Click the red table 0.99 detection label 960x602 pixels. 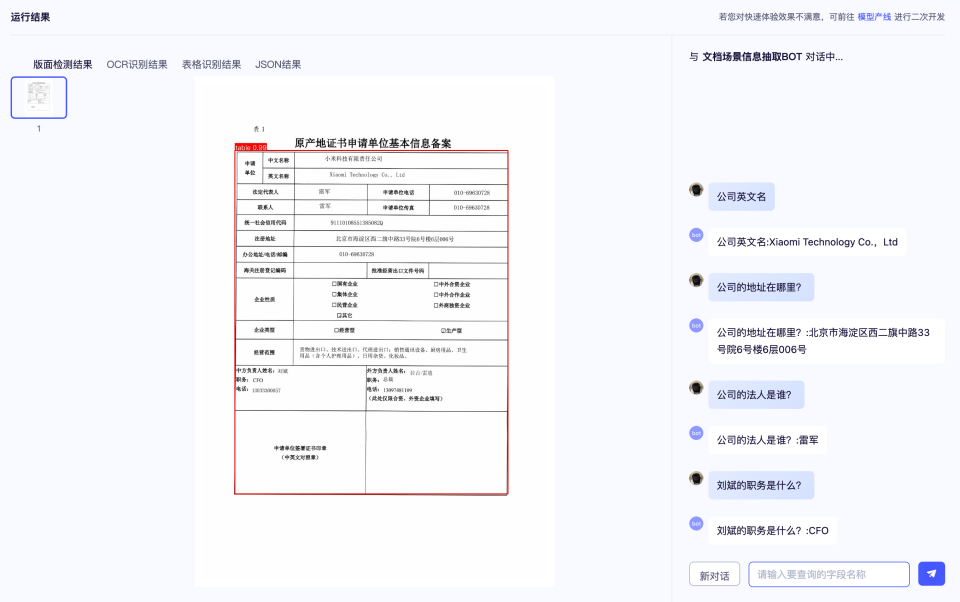pos(250,148)
